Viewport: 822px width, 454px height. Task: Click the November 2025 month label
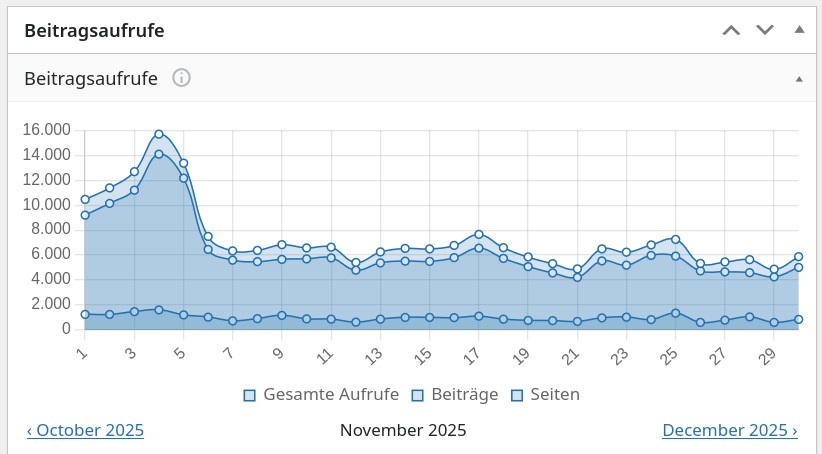403,431
